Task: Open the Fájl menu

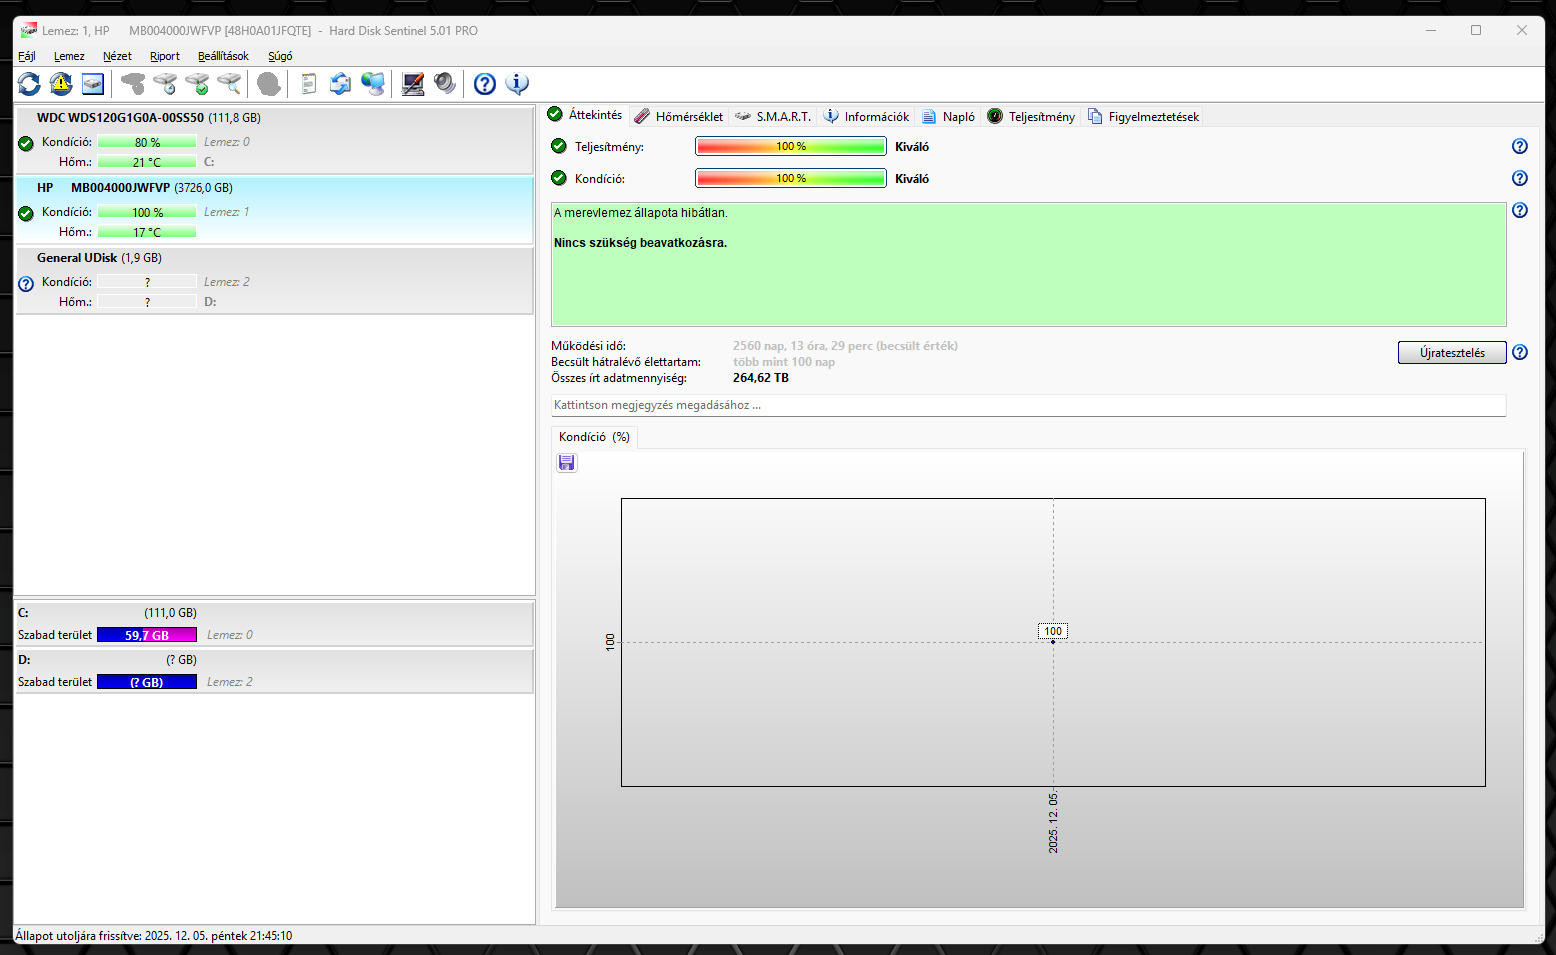Action: [27, 56]
